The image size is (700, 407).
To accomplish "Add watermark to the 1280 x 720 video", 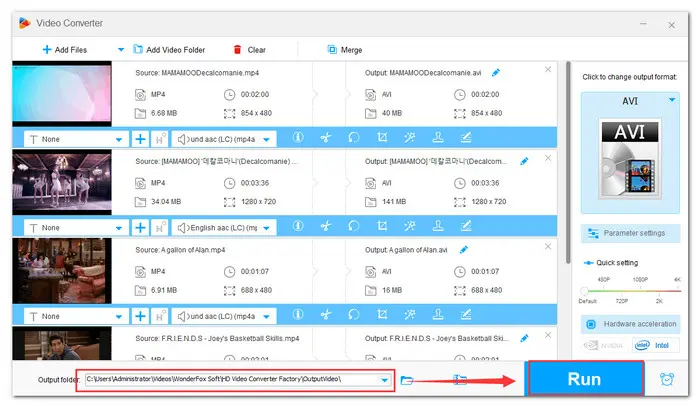I will point(438,226).
